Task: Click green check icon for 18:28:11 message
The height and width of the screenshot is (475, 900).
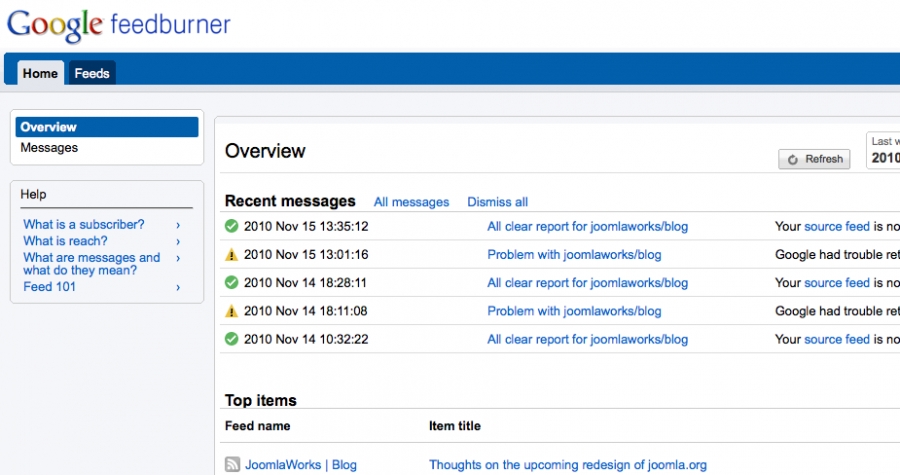Action: (231, 283)
